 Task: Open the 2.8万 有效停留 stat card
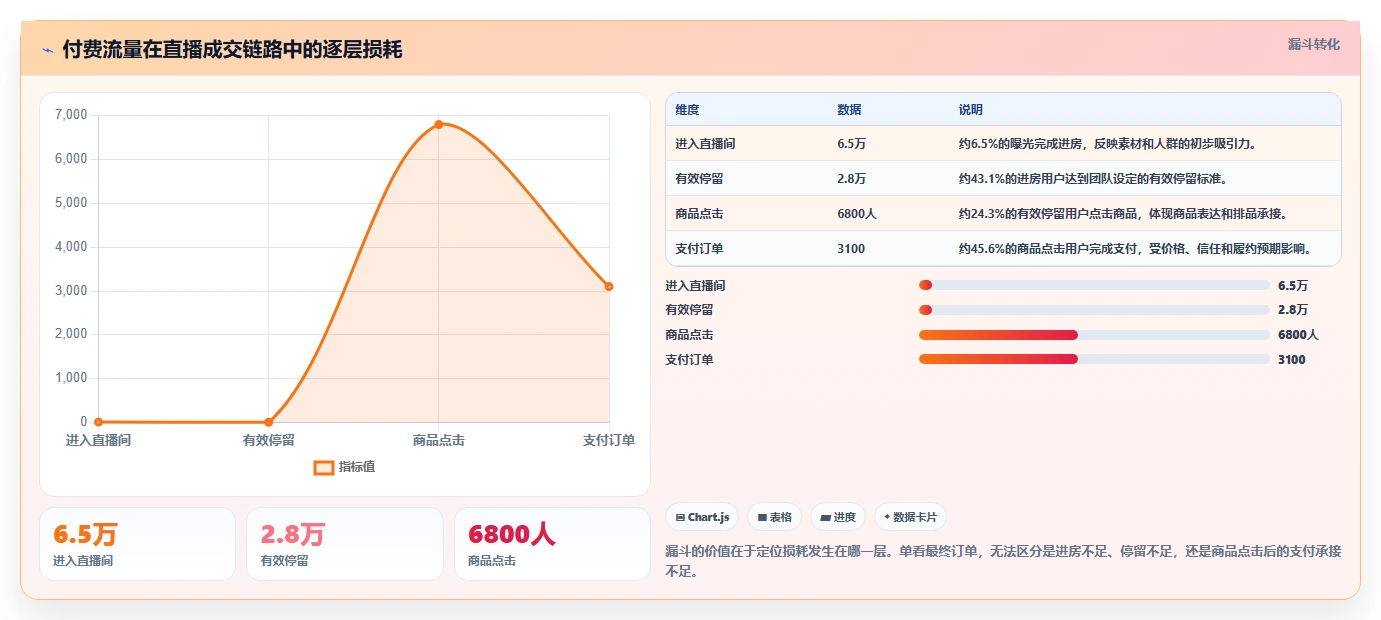pyautogui.click(x=345, y=544)
